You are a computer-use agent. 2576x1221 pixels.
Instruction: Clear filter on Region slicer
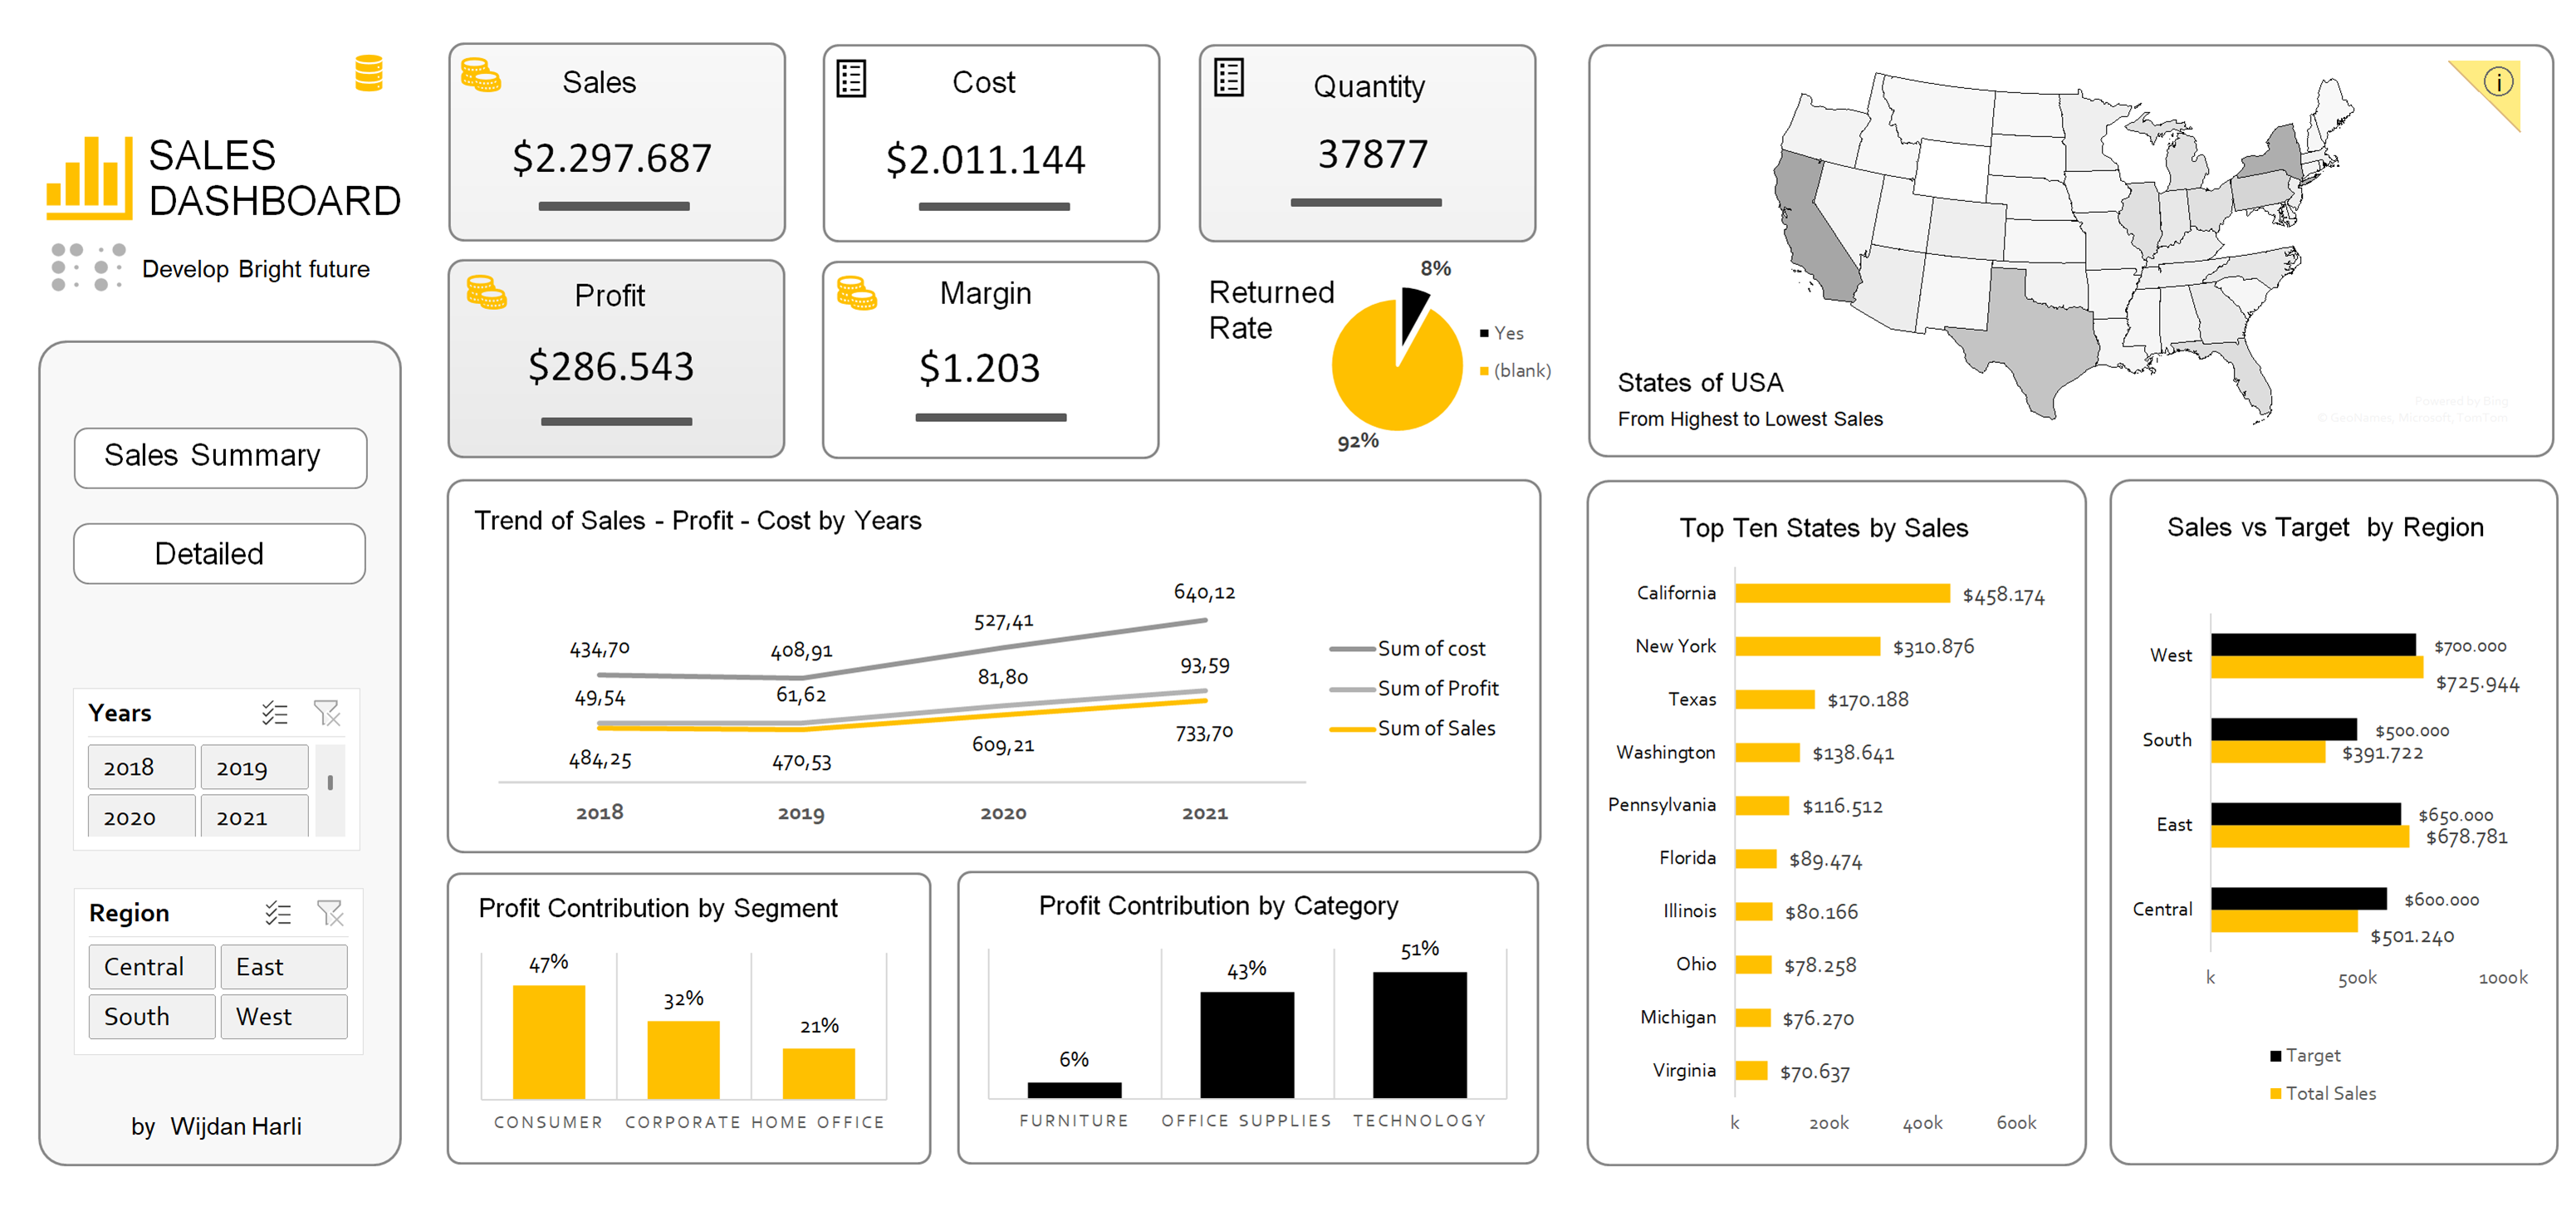[x=330, y=913]
